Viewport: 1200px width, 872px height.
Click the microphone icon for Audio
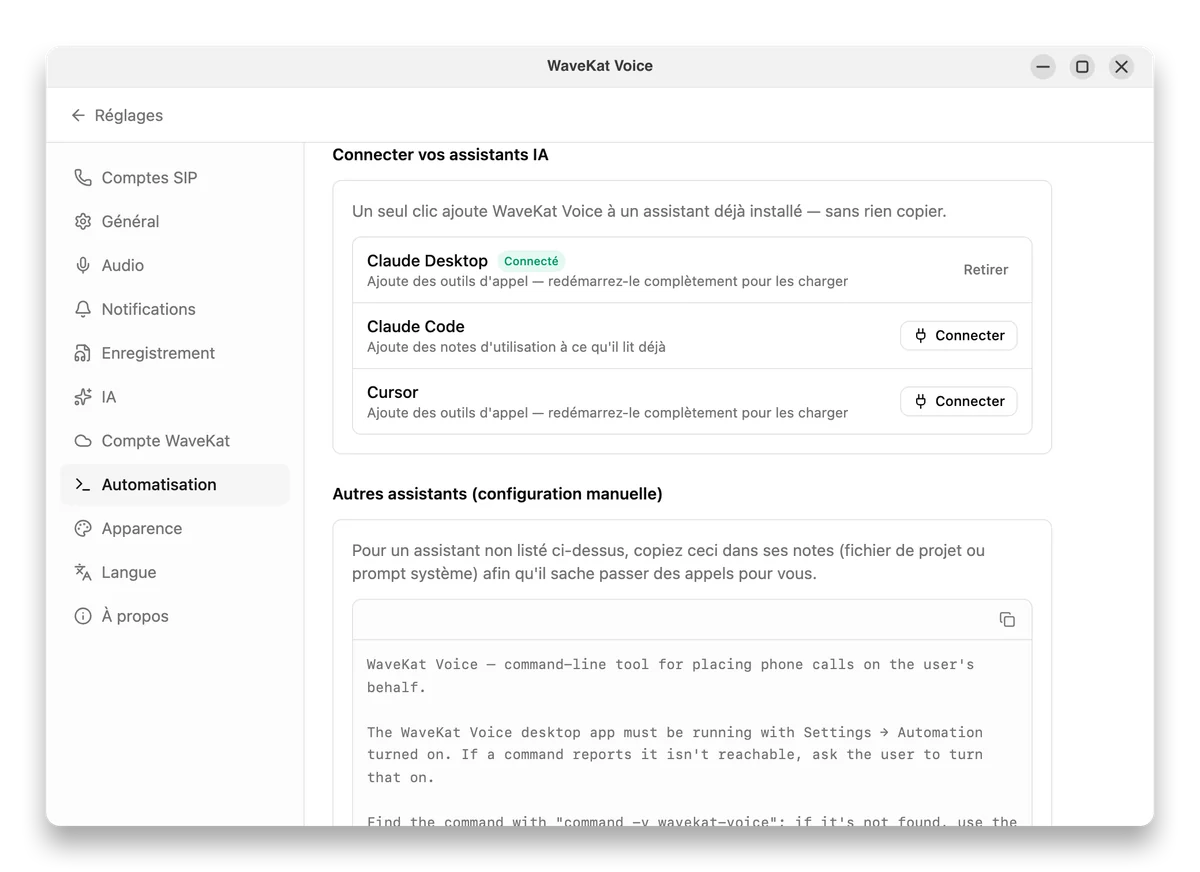click(83, 265)
